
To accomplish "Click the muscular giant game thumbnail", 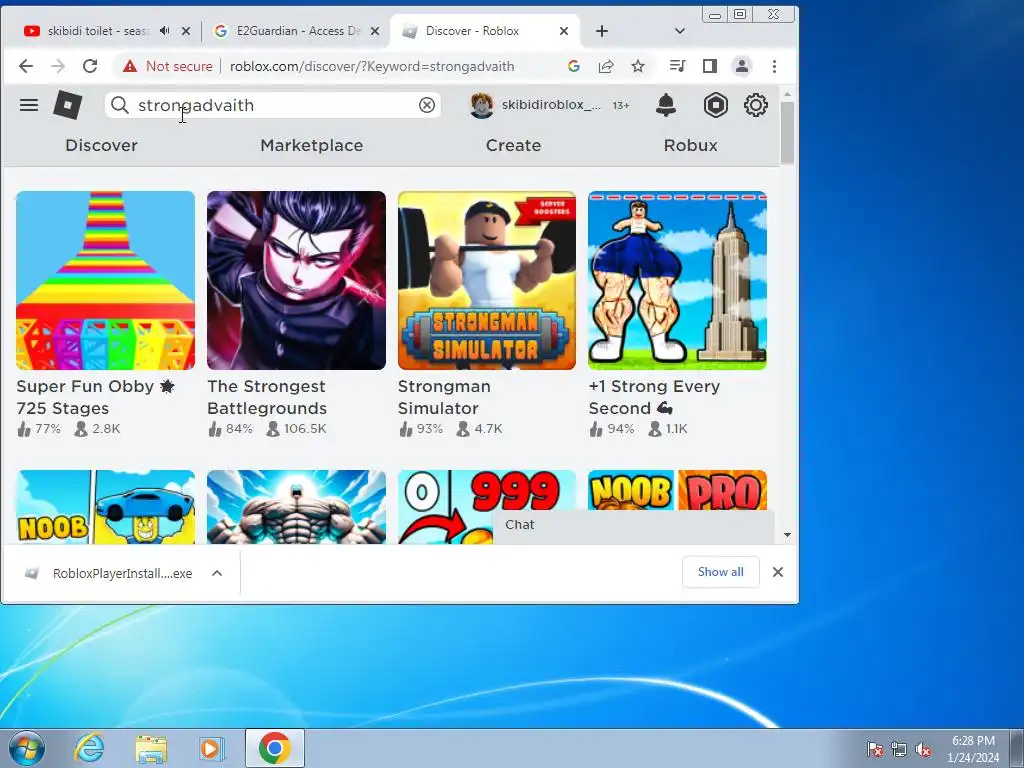I will click(x=296, y=507).
